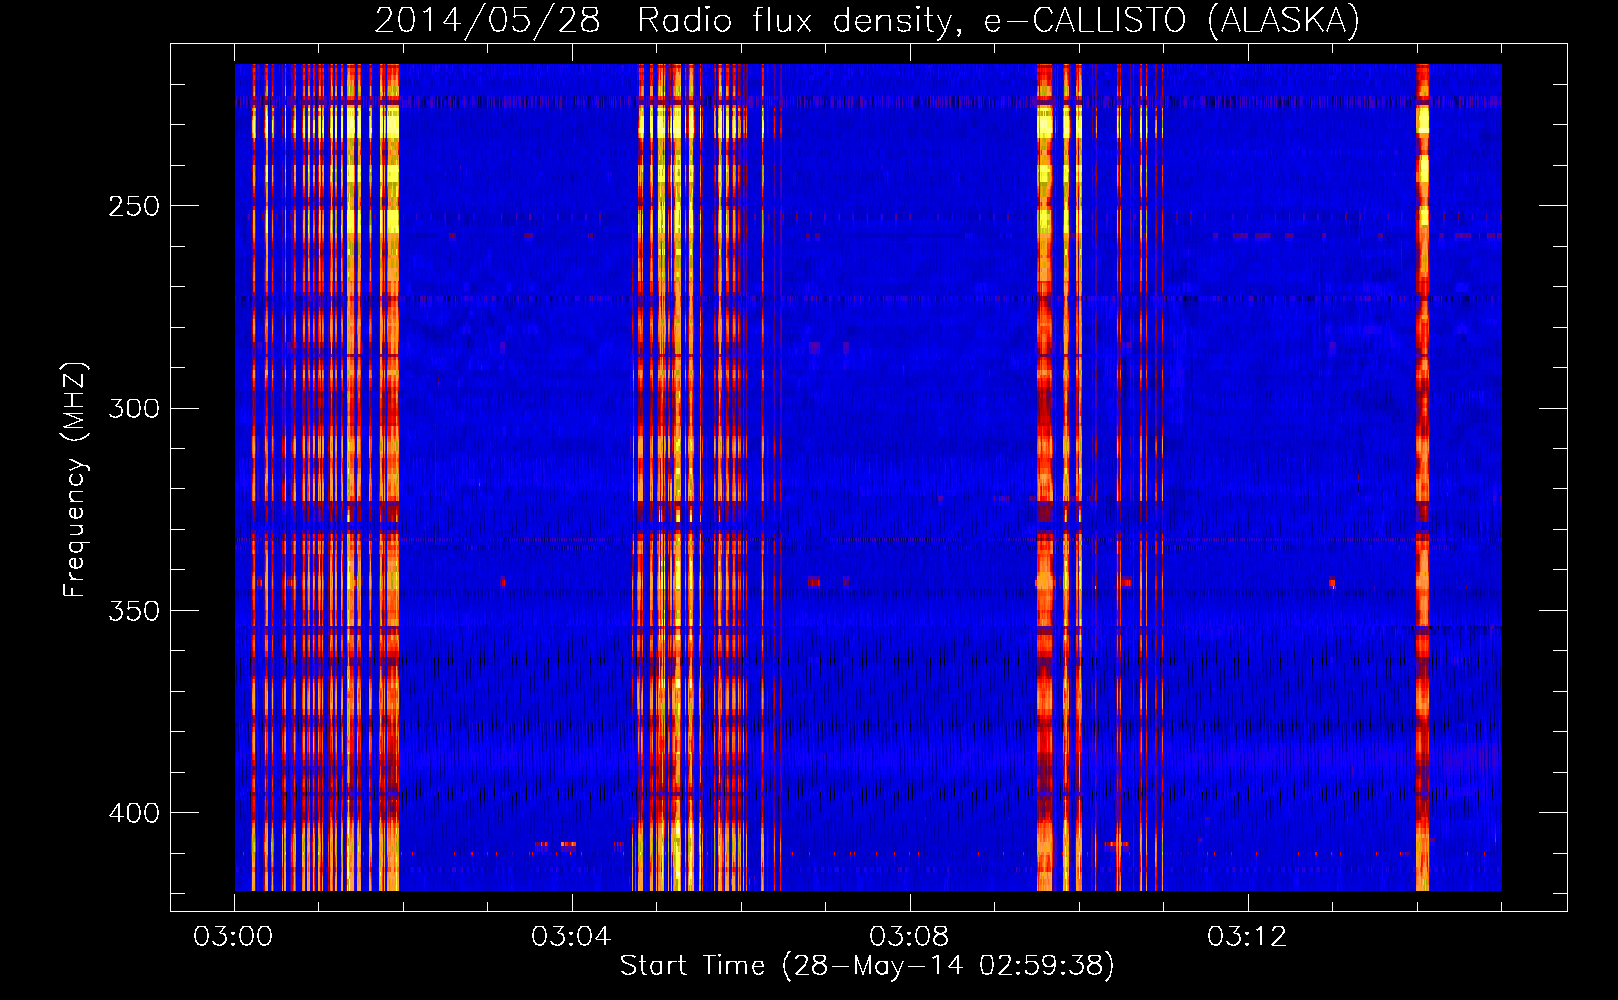This screenshot has width=1618, height=1000.
Task: Click the '250' frequency tick label
Action: [134, 206]
